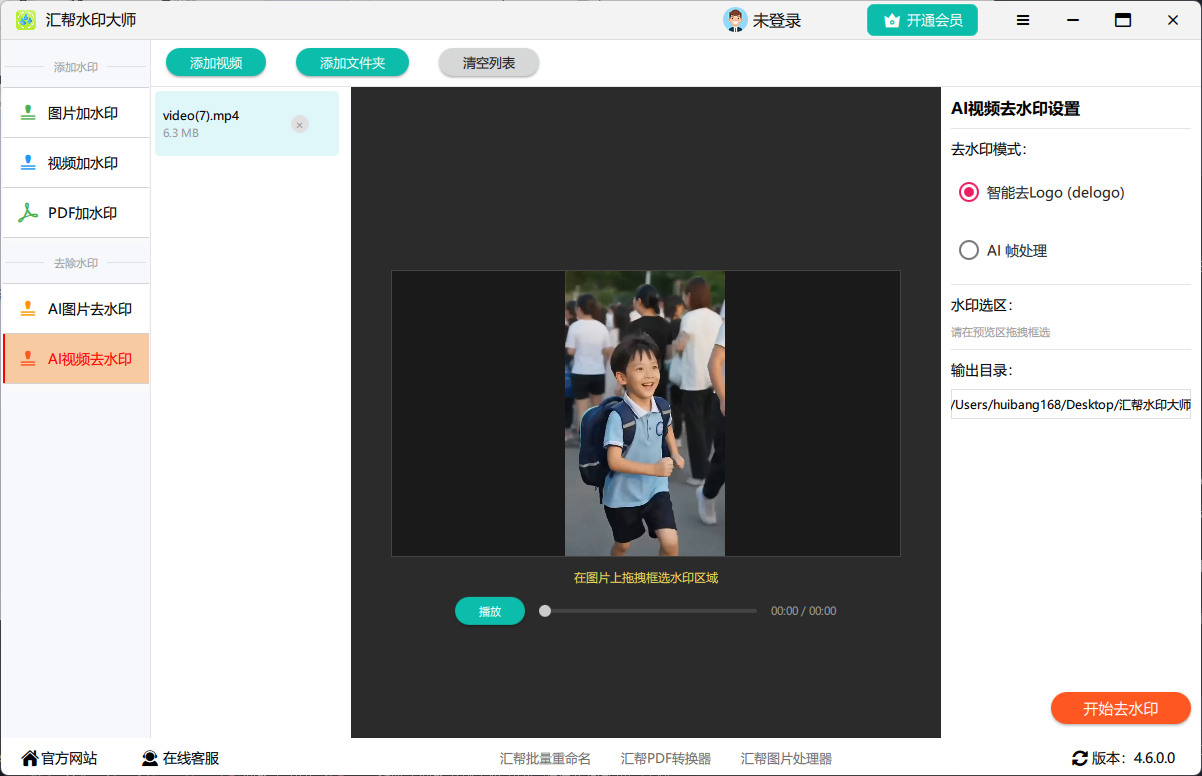This screenshot has height=776, width=1202.
Task: Click the PDF icon of PDF加水印
Action: coord(29,213)
